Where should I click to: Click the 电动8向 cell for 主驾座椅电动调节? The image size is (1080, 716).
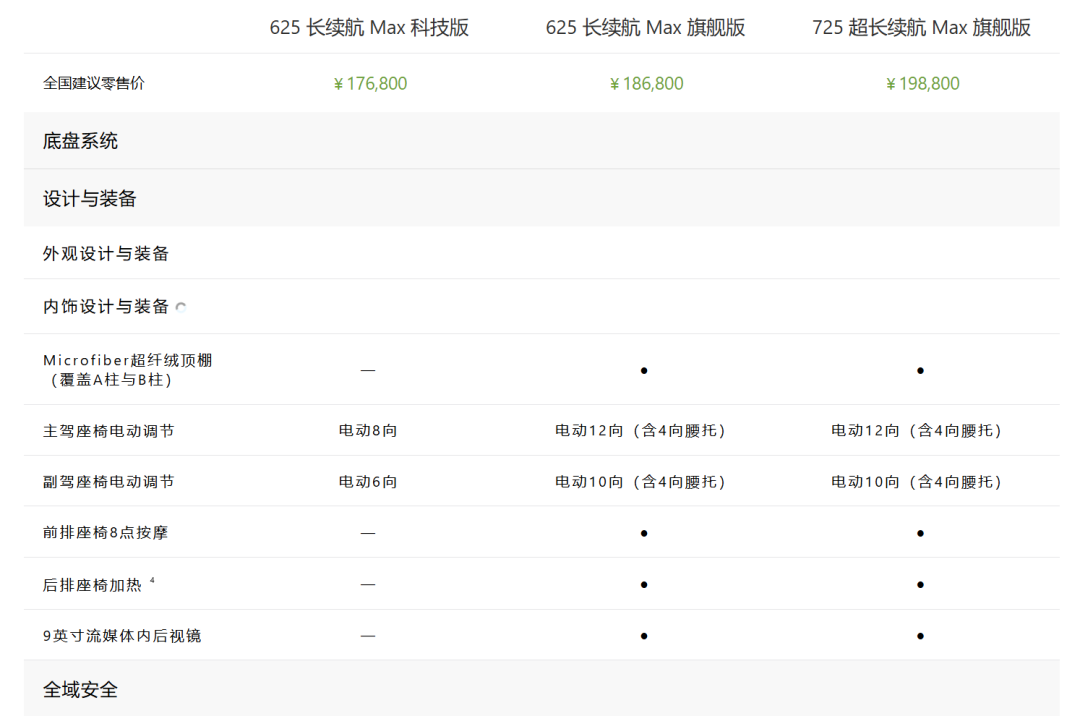tap(368, 431)
